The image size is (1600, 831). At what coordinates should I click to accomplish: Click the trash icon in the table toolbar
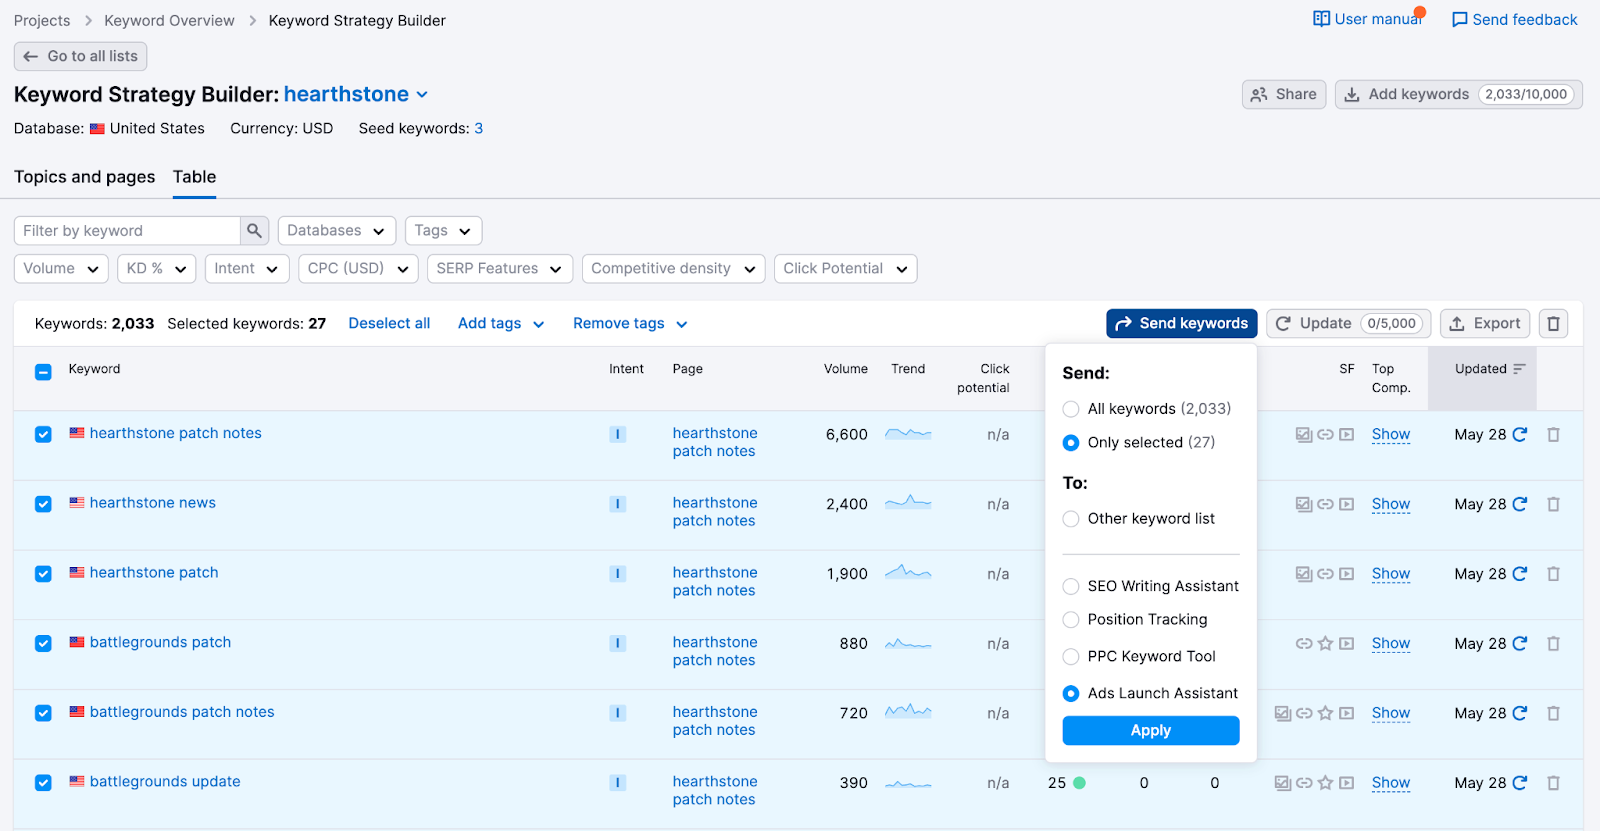(x=1553, y=324)
